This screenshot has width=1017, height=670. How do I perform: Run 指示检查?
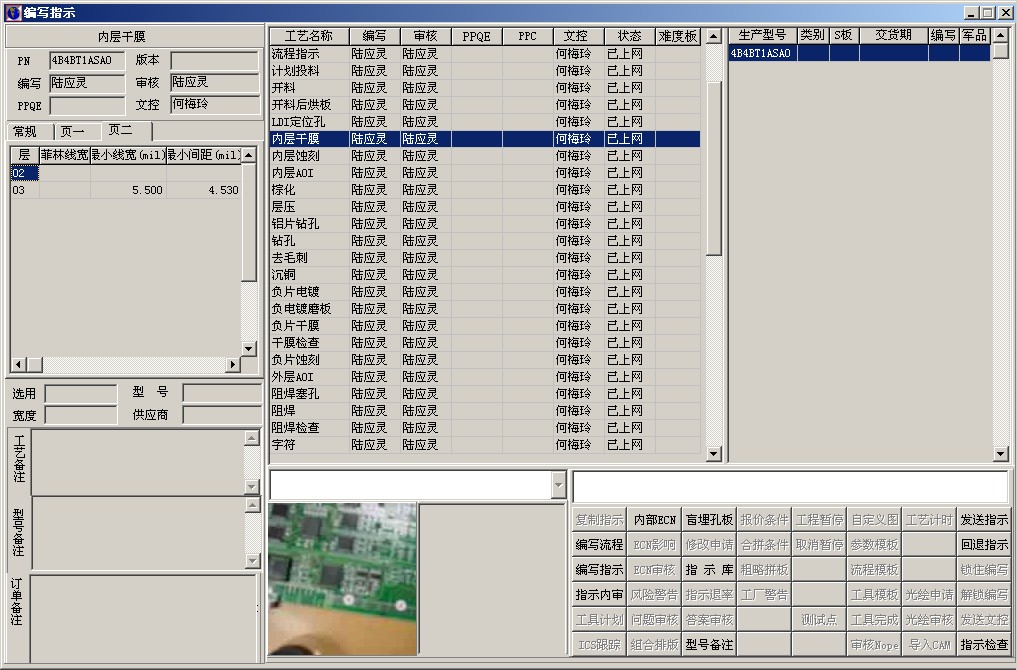click(x=984, y=645)
